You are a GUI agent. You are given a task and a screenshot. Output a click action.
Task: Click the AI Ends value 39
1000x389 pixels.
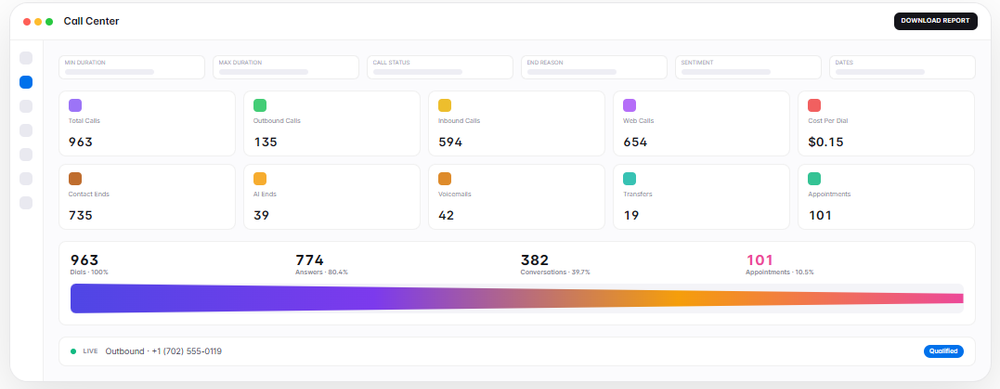point(261,216)
